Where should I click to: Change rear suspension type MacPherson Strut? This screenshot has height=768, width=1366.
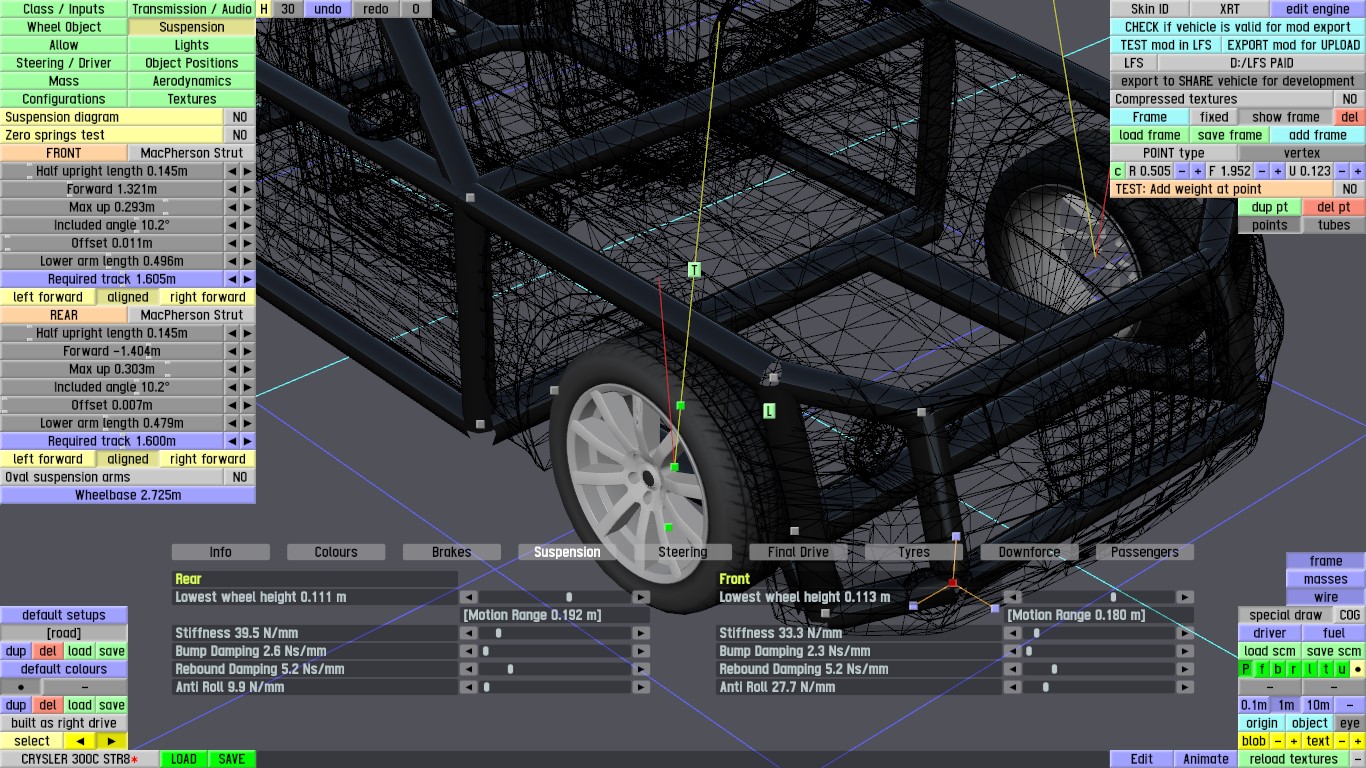tap(192, 315)
